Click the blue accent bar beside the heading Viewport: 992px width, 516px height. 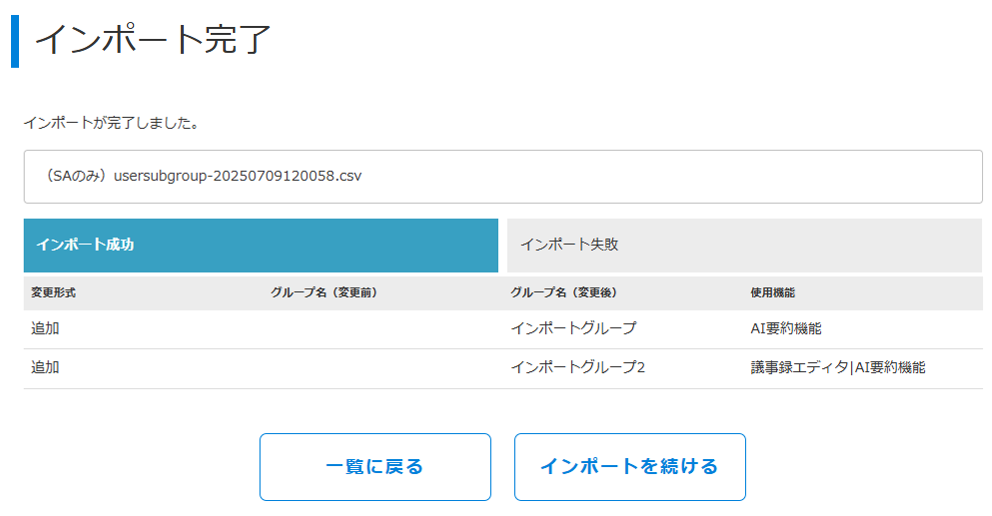[x=15, y=40]
